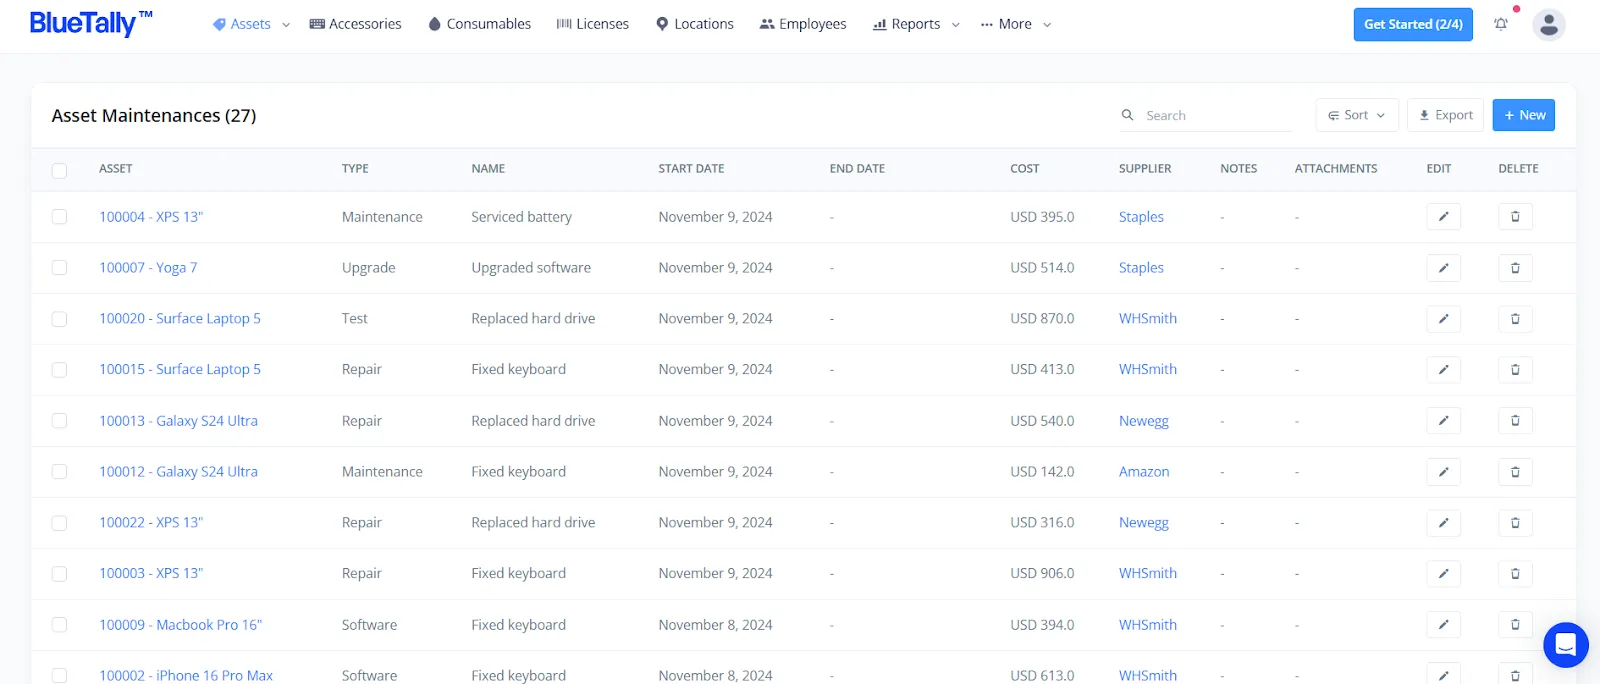Check the 100003 XPS 13 row
The image size is (1600, 684).
60,574
